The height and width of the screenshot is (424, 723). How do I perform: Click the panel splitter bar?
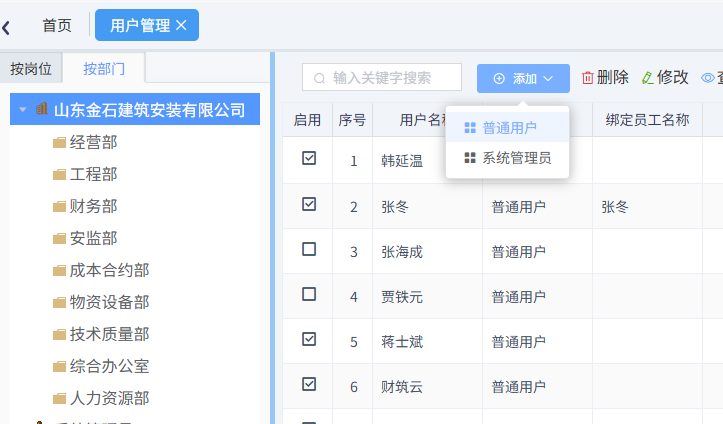(x=273, y=238)
